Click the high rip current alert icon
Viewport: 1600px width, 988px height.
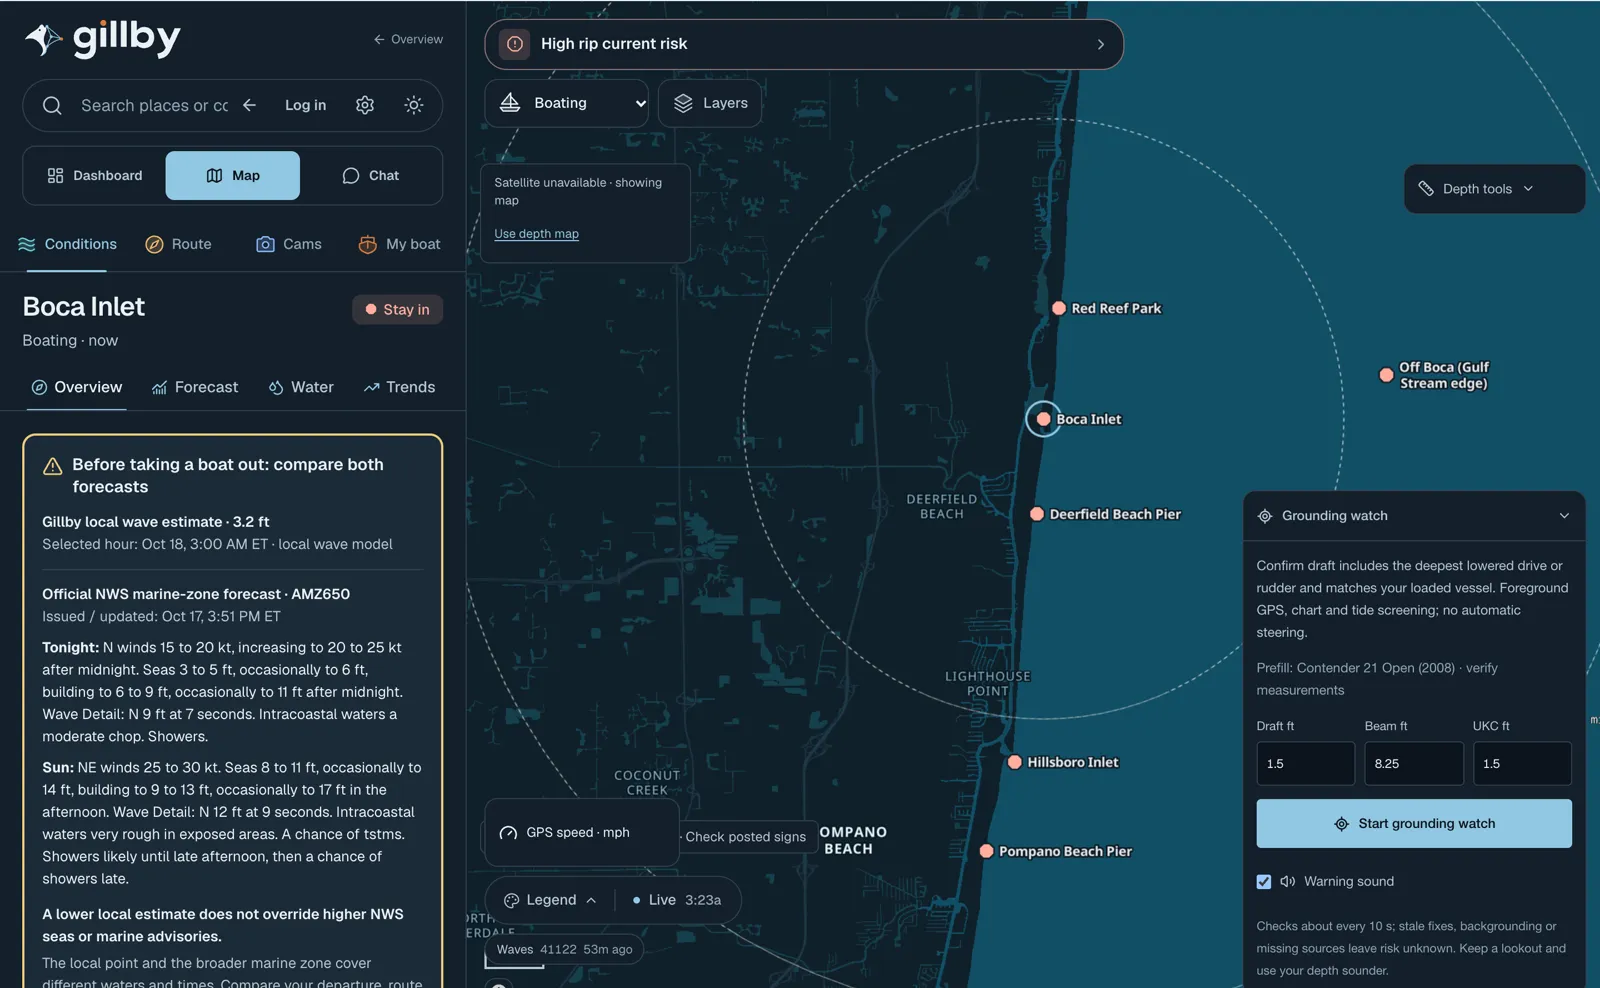coord(514,44)
